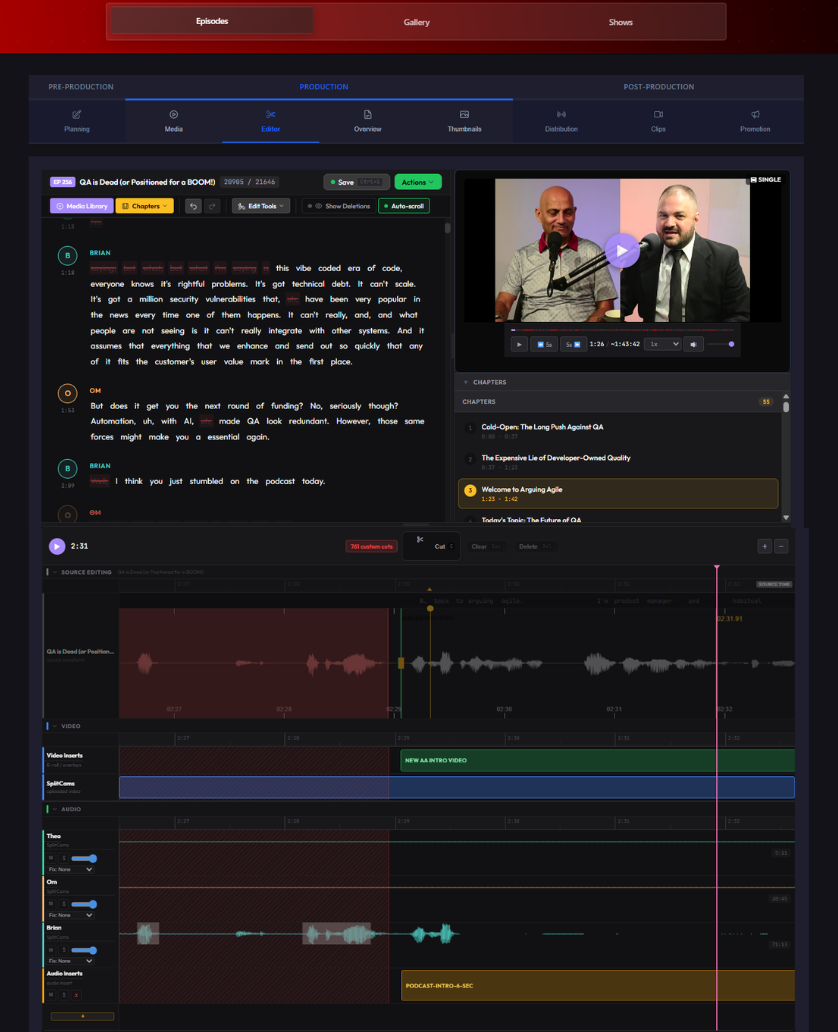Select the Cut scissors tool
838x1032 pixels.
click(431, 546)
